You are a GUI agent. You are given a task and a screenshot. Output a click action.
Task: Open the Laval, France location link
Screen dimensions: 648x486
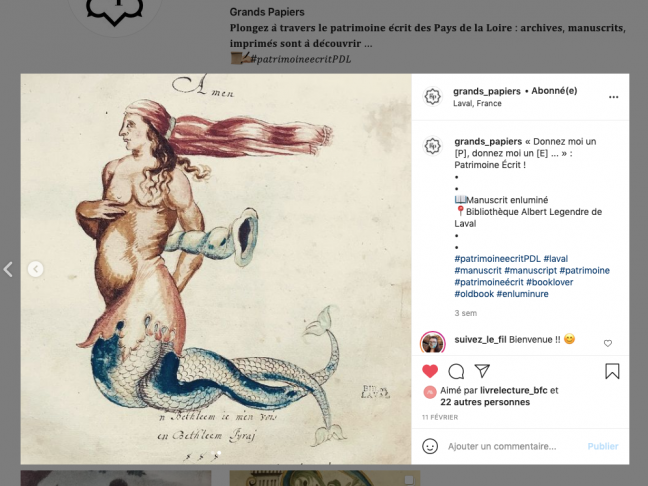click(477, 103)
